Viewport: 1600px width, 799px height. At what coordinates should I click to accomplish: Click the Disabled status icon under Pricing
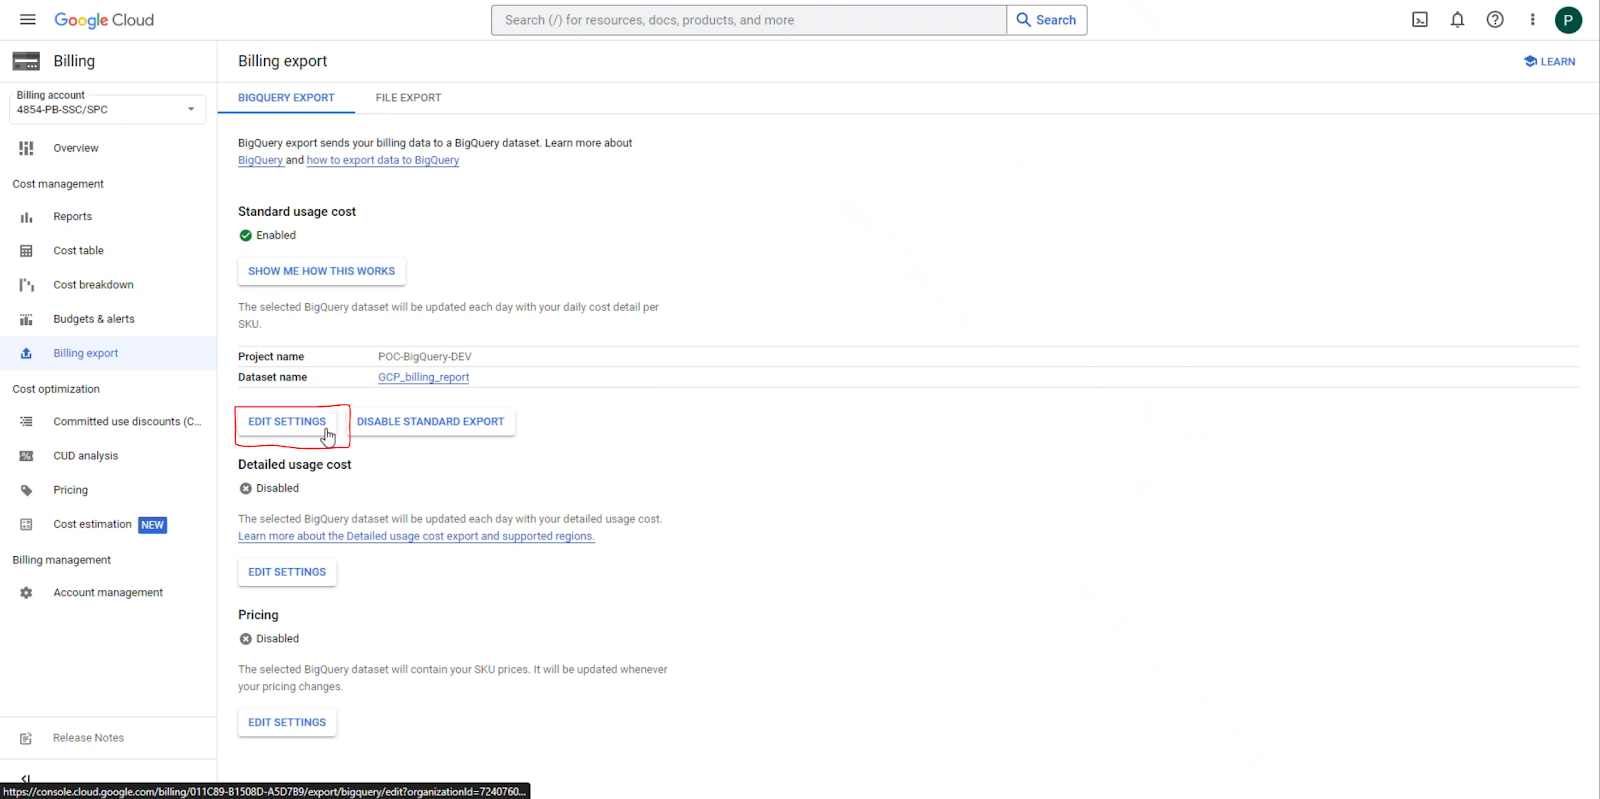[245, 639]
